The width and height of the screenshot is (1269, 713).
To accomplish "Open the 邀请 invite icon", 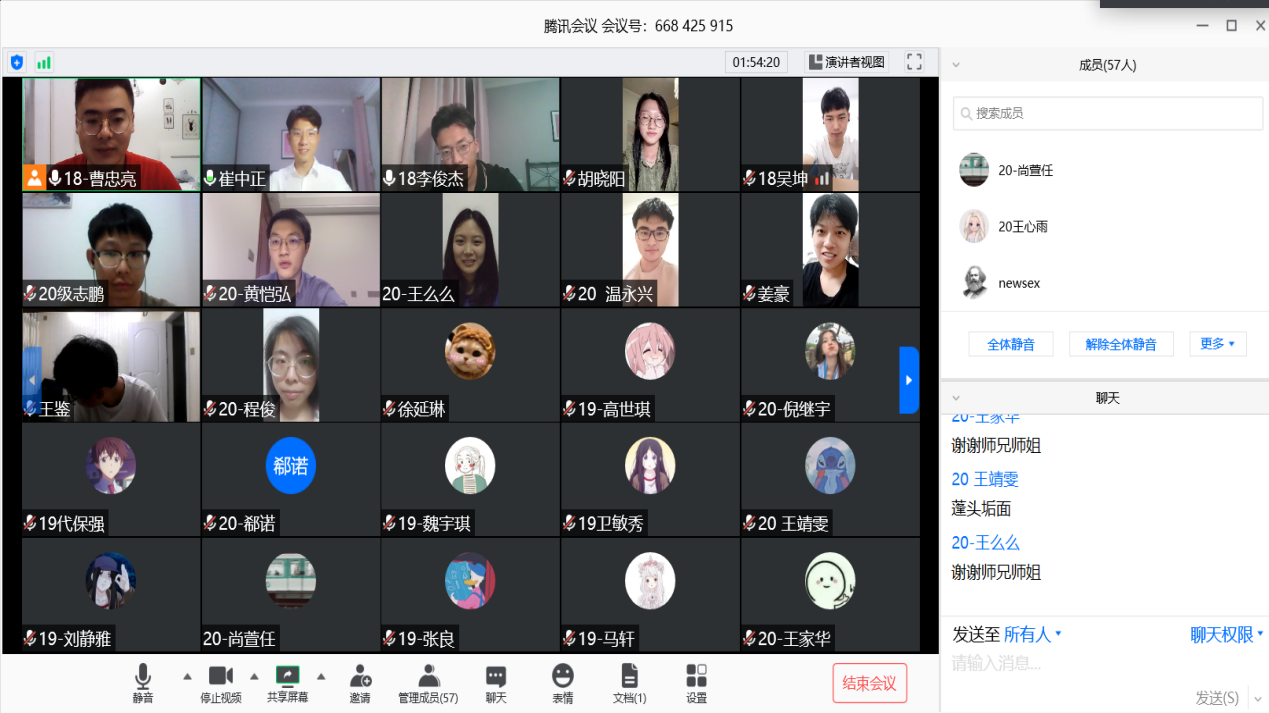I will click(360, 683).
